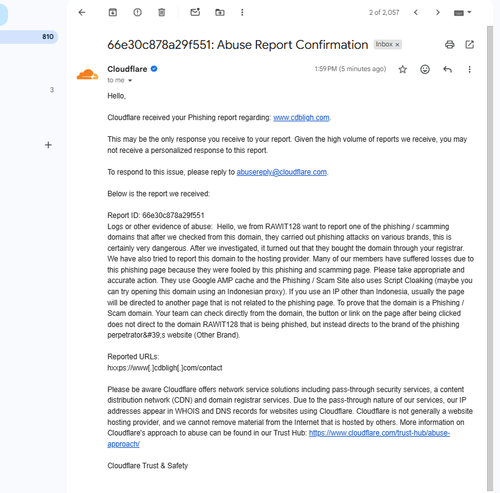Add an emoji reaction to the message
Image resolution: width=500 pixels, height=493 pixels.
425,69
